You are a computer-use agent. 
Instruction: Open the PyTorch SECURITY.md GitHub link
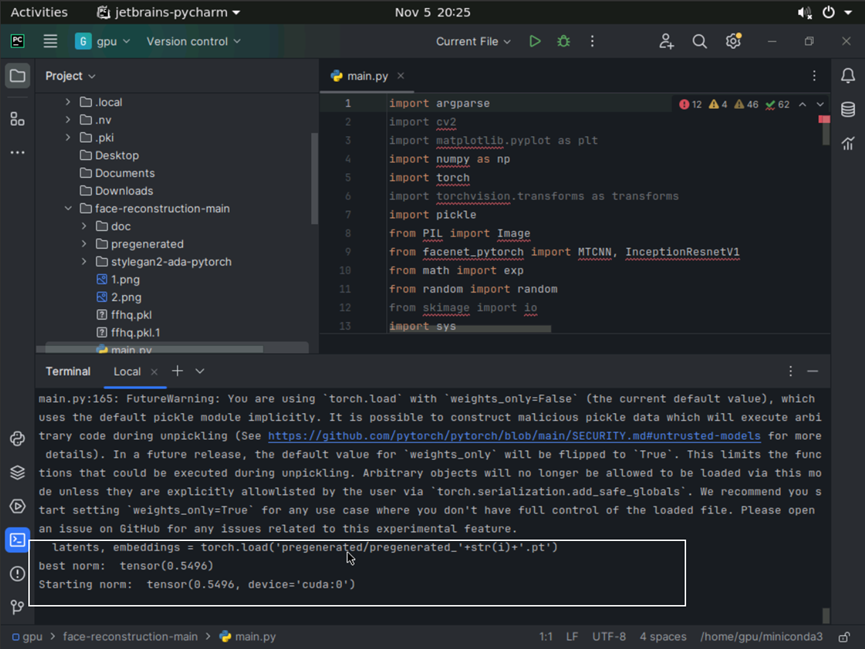[x=514, y=436]
